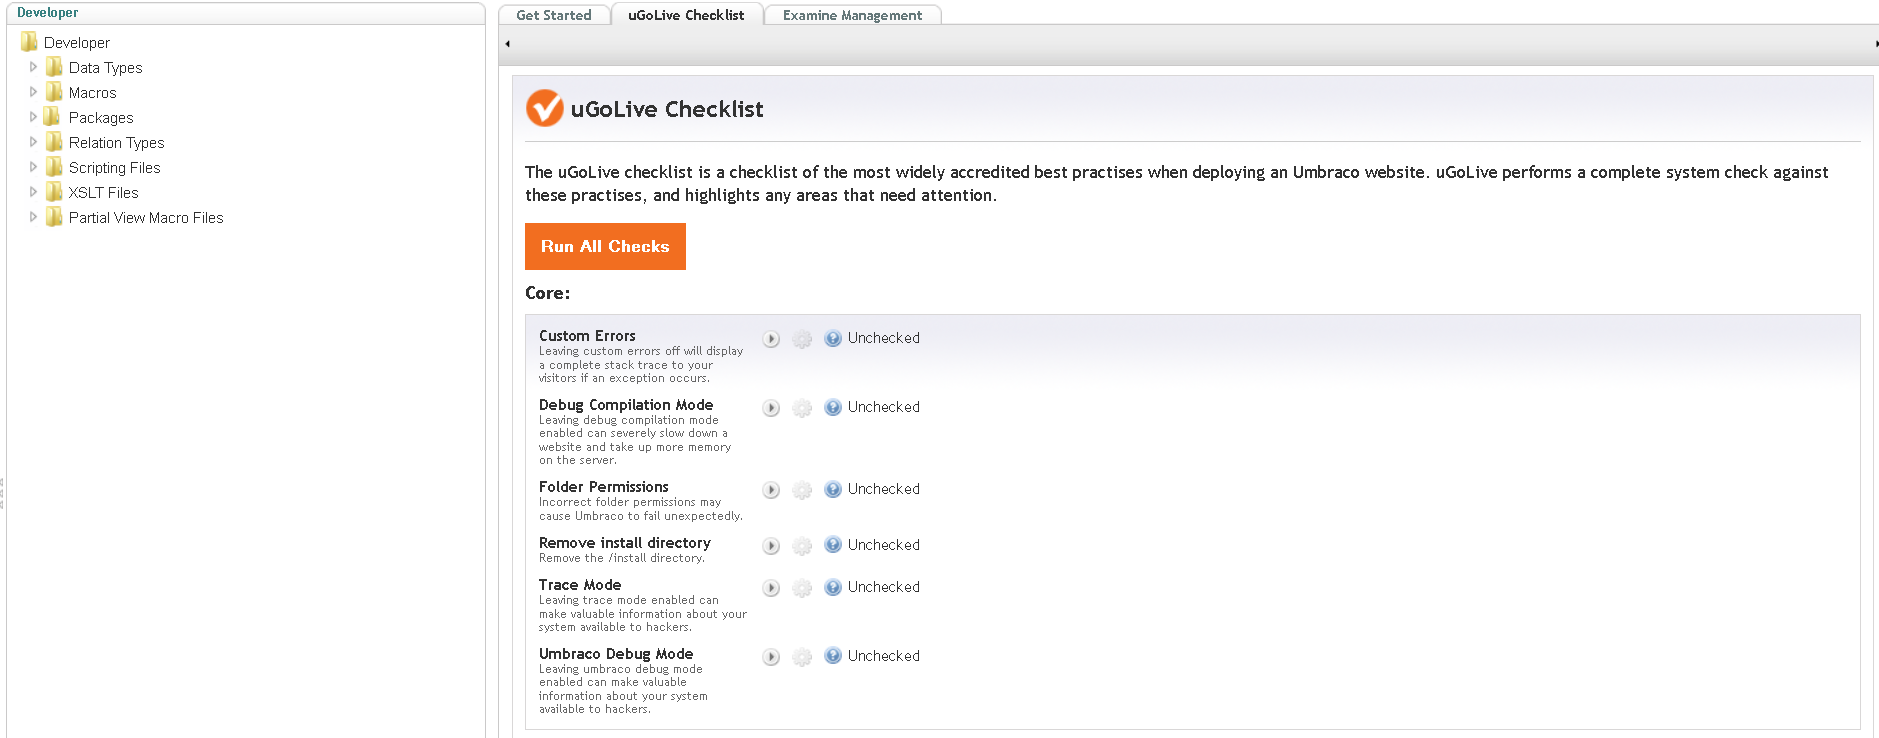The width and height of the screenshot is (1879, 738).
Task: Expand the Partial View Macro Files arrow
Action: pyautogui.click(x=33, y=217)
